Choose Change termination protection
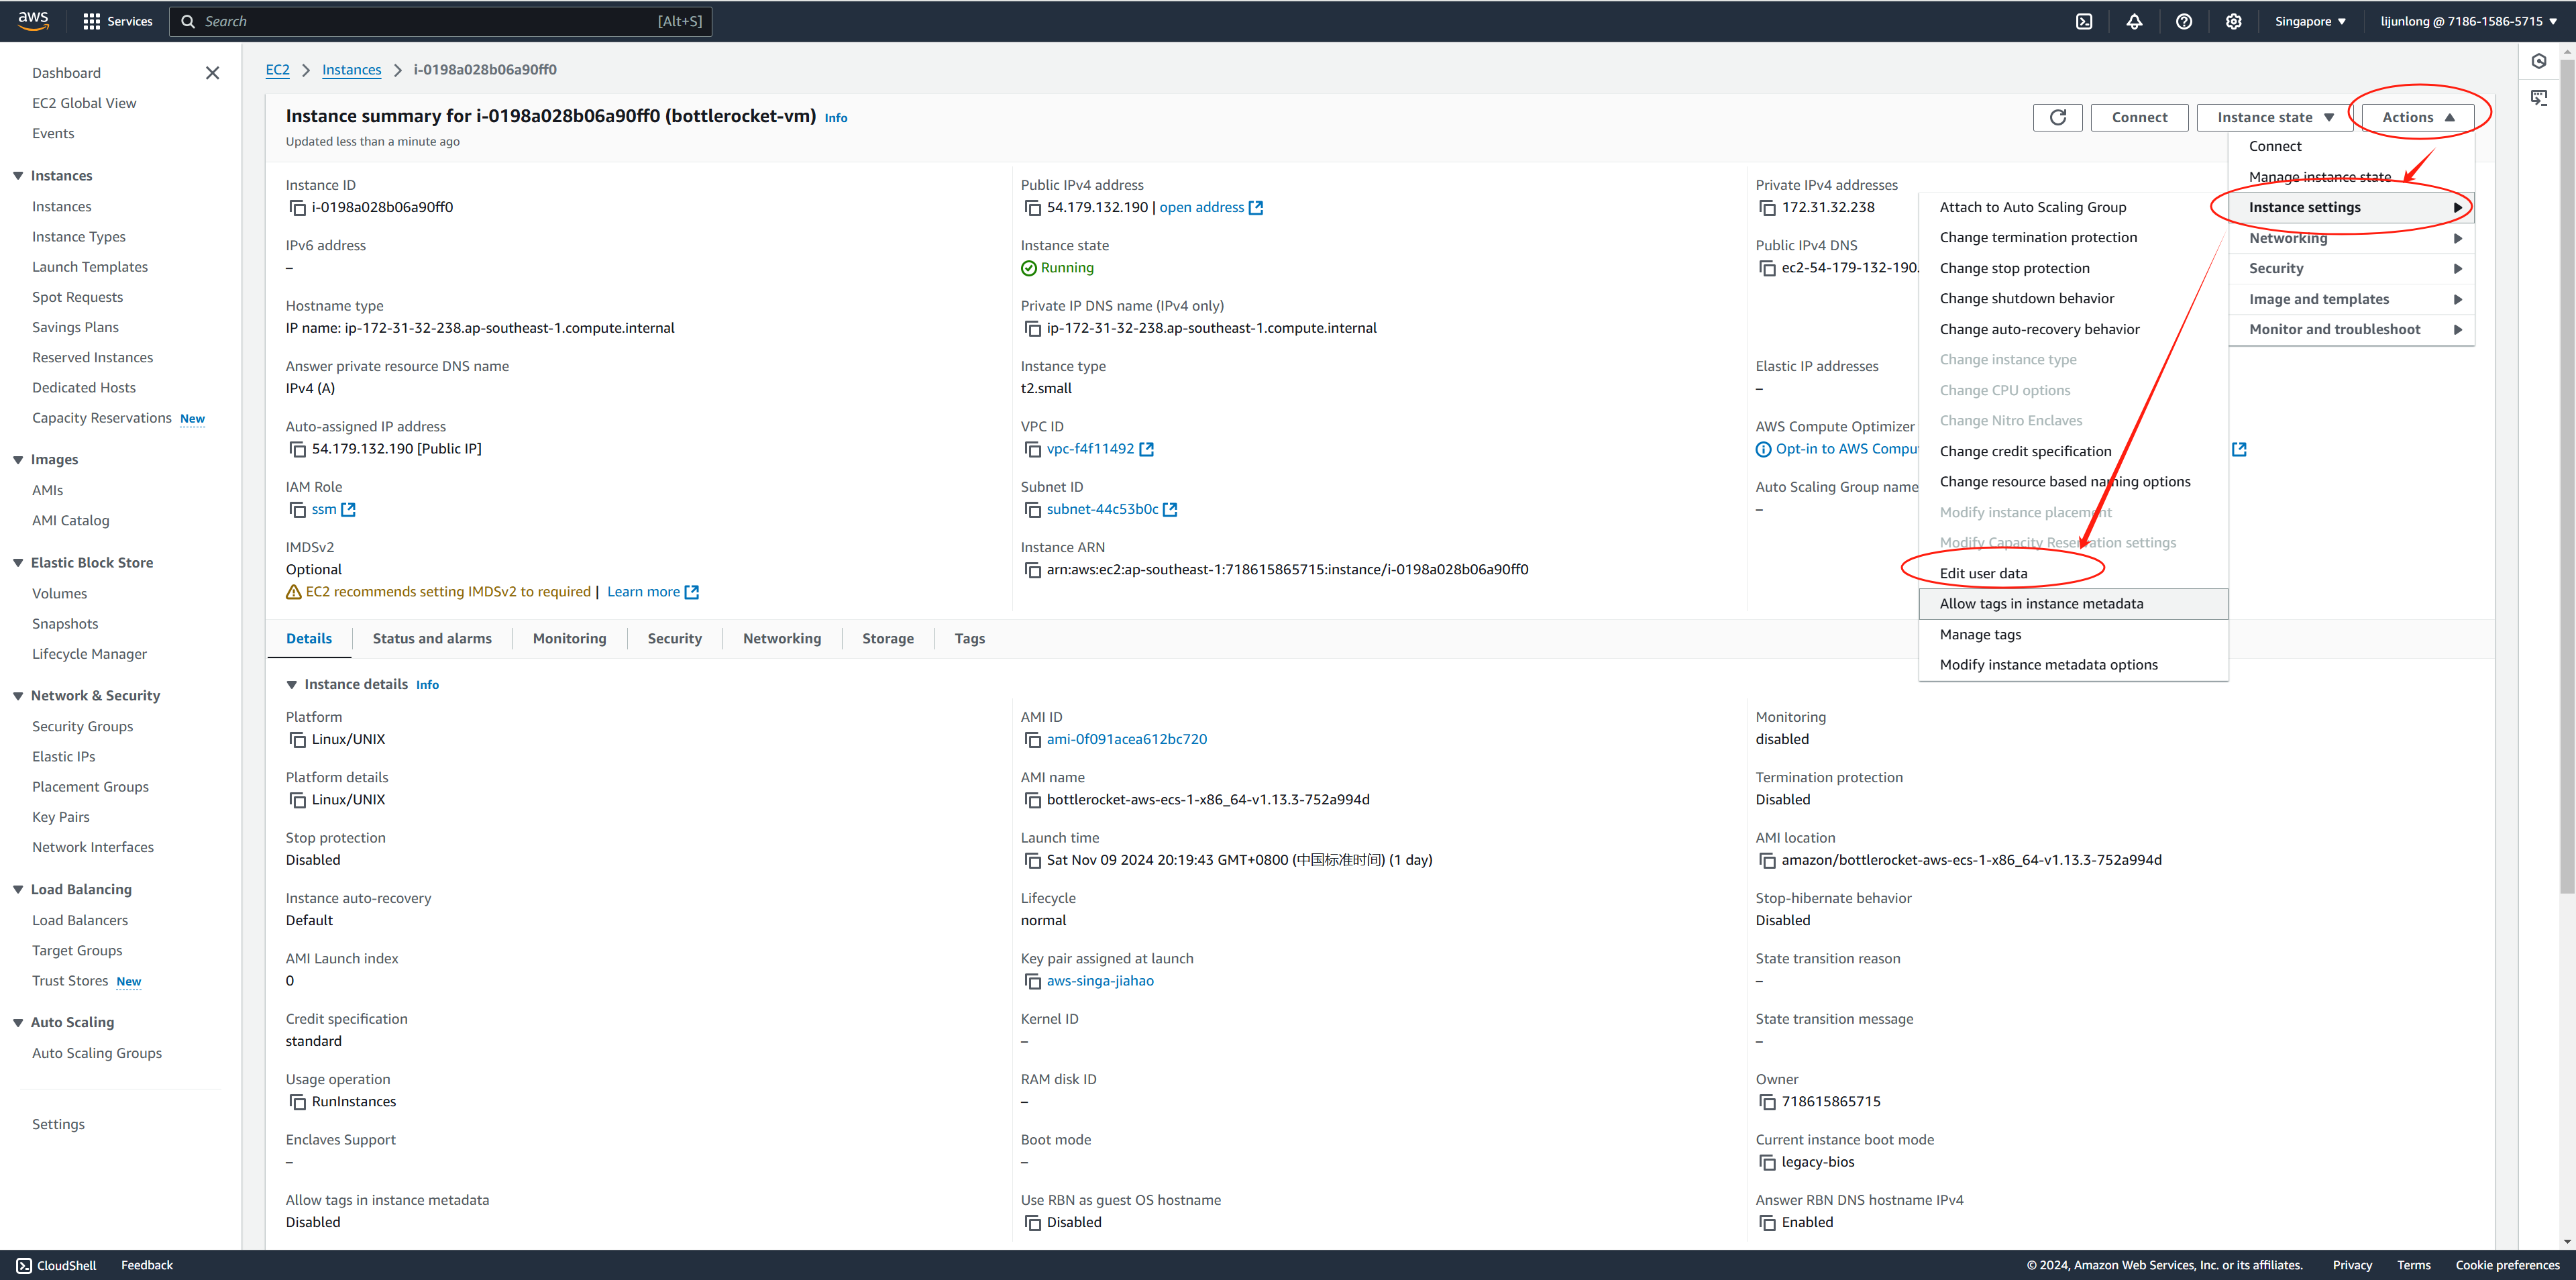 coord(2073,237)
